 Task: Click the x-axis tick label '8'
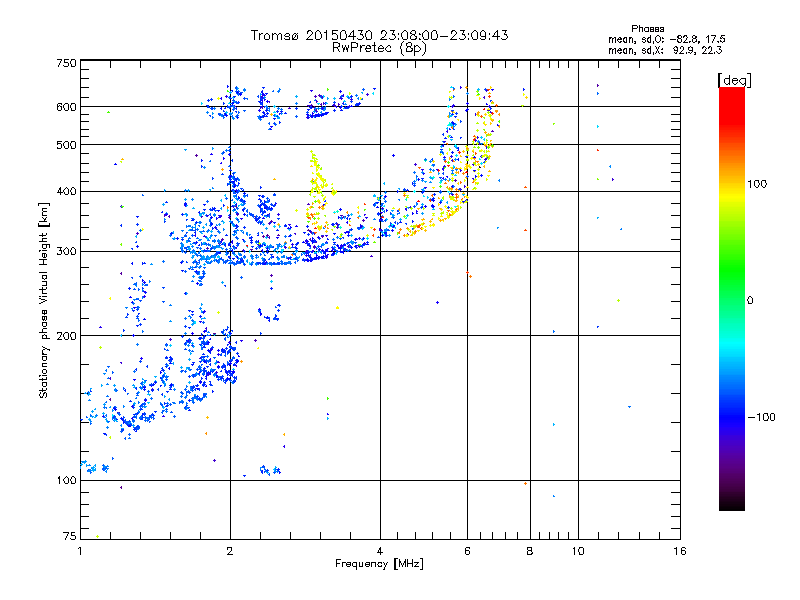(530, 551)
